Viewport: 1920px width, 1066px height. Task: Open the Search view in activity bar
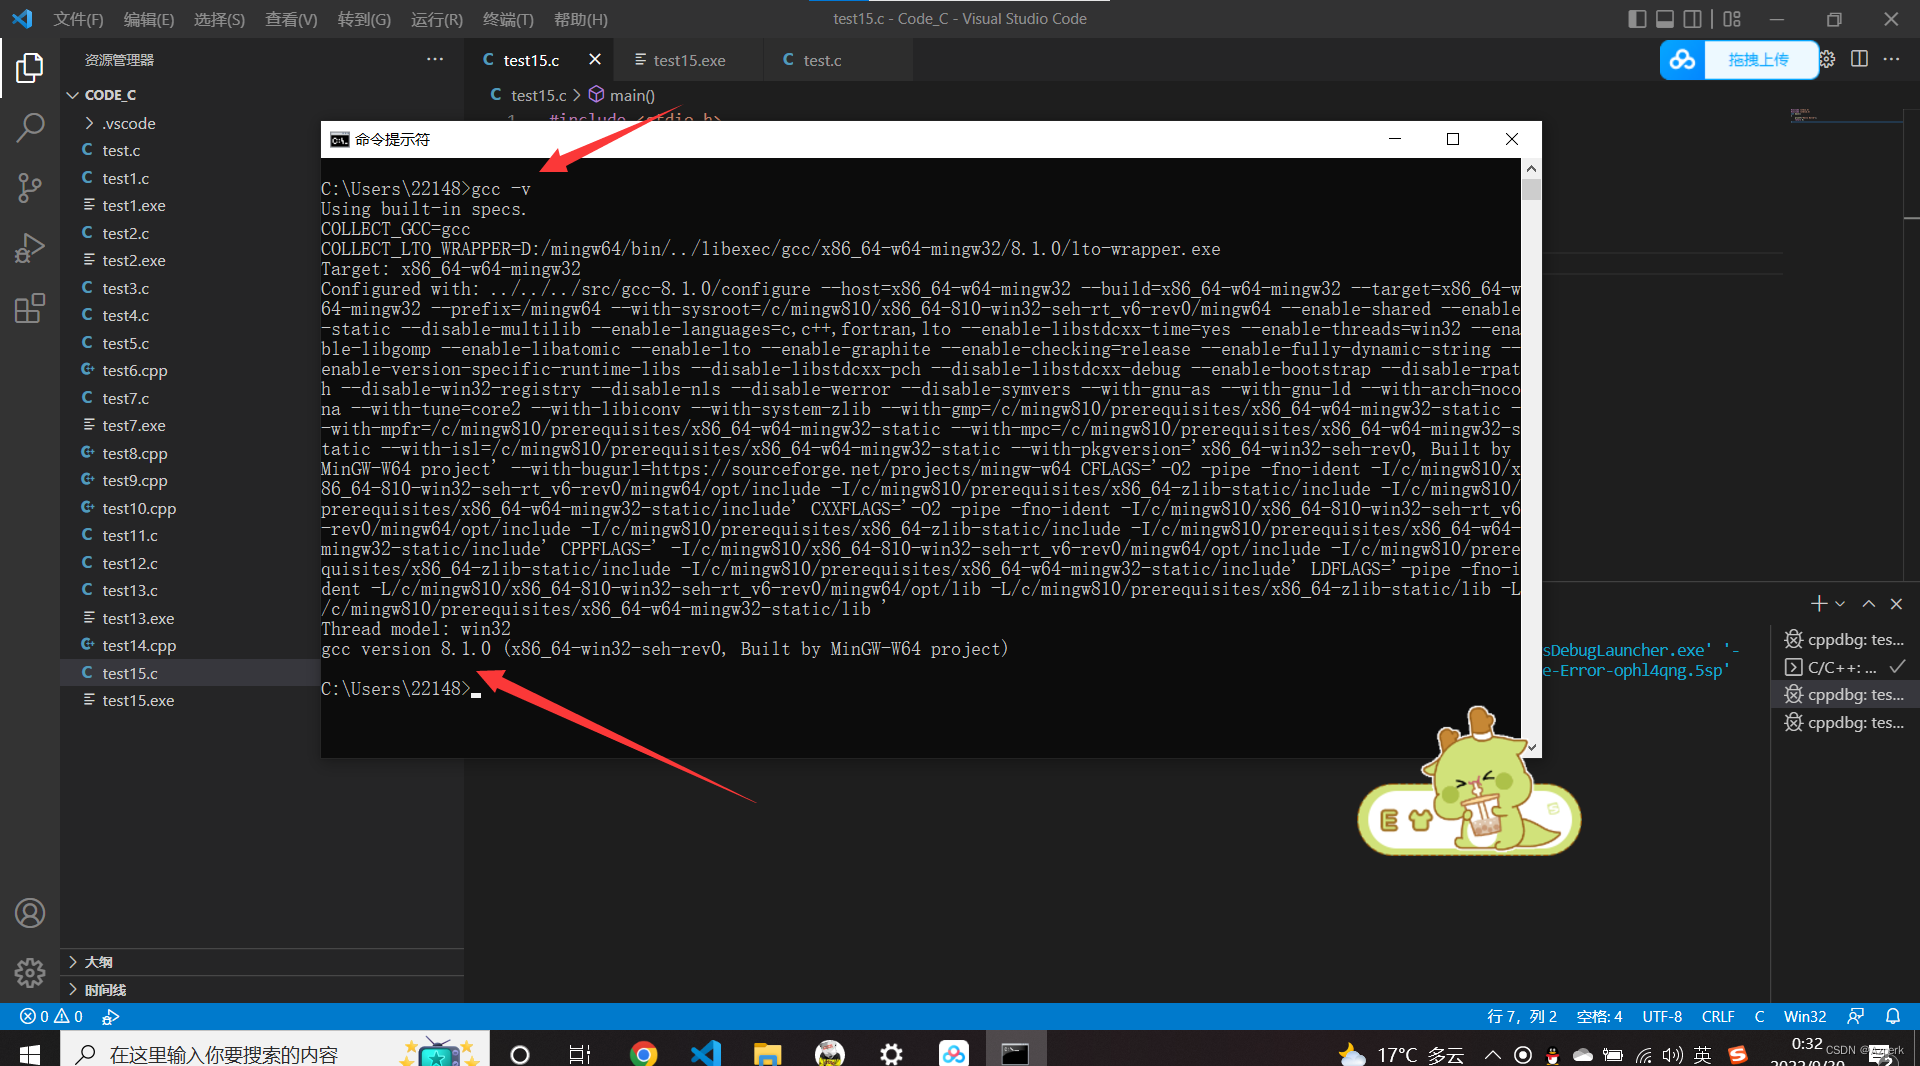click(30, 128)
